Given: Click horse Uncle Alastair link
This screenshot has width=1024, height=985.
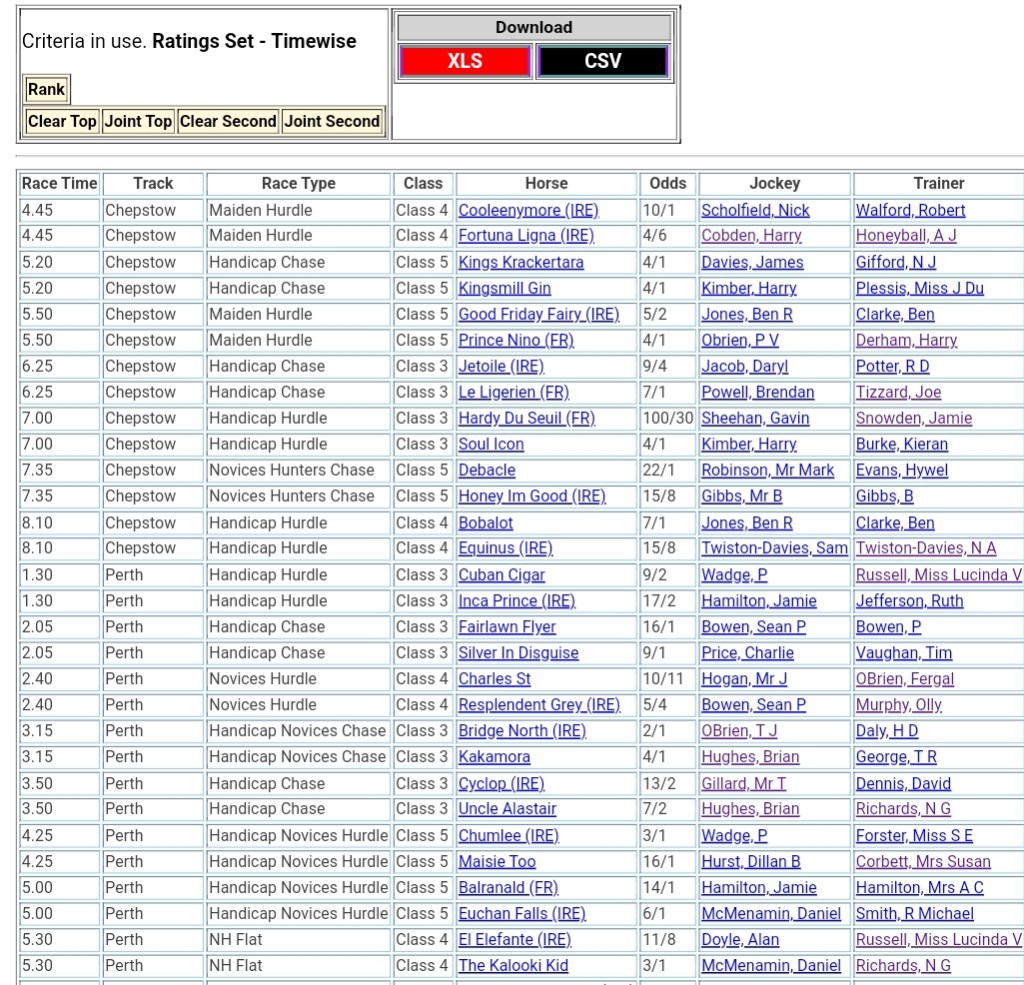Looking at the screenshot, I should [x=507, y=809].
